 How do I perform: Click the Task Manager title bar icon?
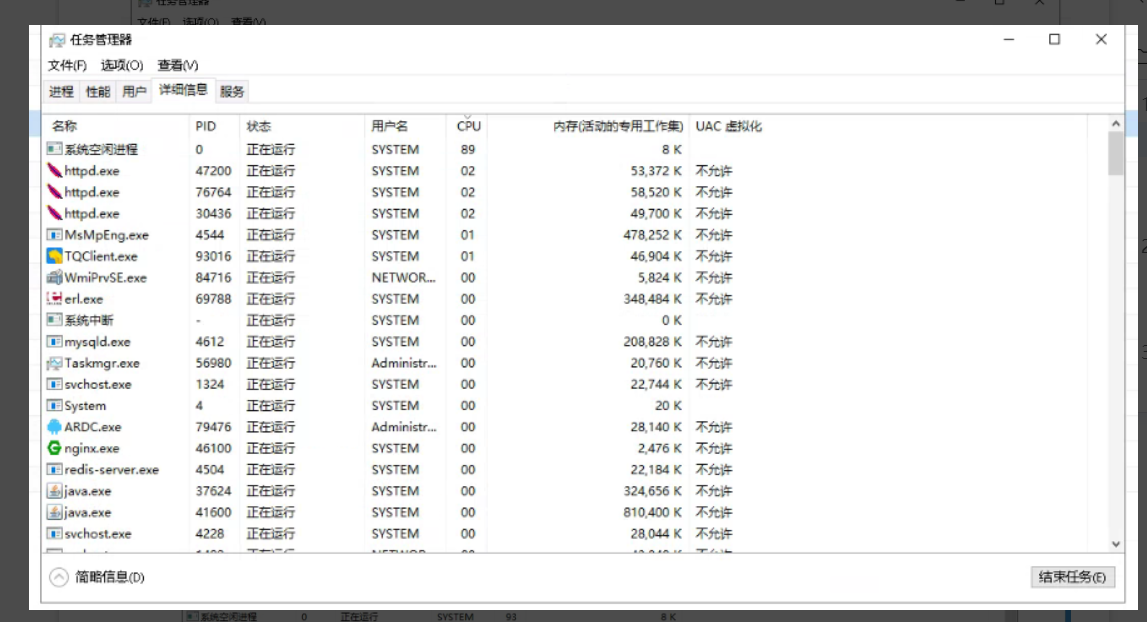pyautogui.click(x=56, y=40)
